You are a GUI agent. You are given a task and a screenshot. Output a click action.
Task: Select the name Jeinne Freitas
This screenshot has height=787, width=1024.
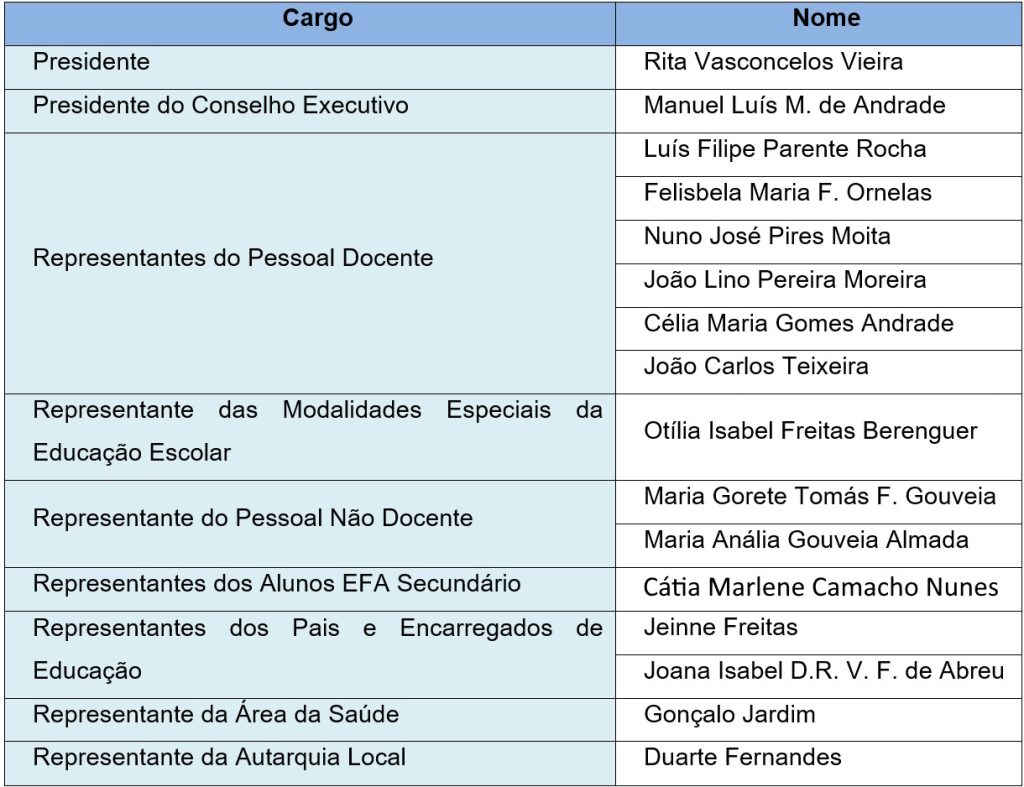coord(720,628)
